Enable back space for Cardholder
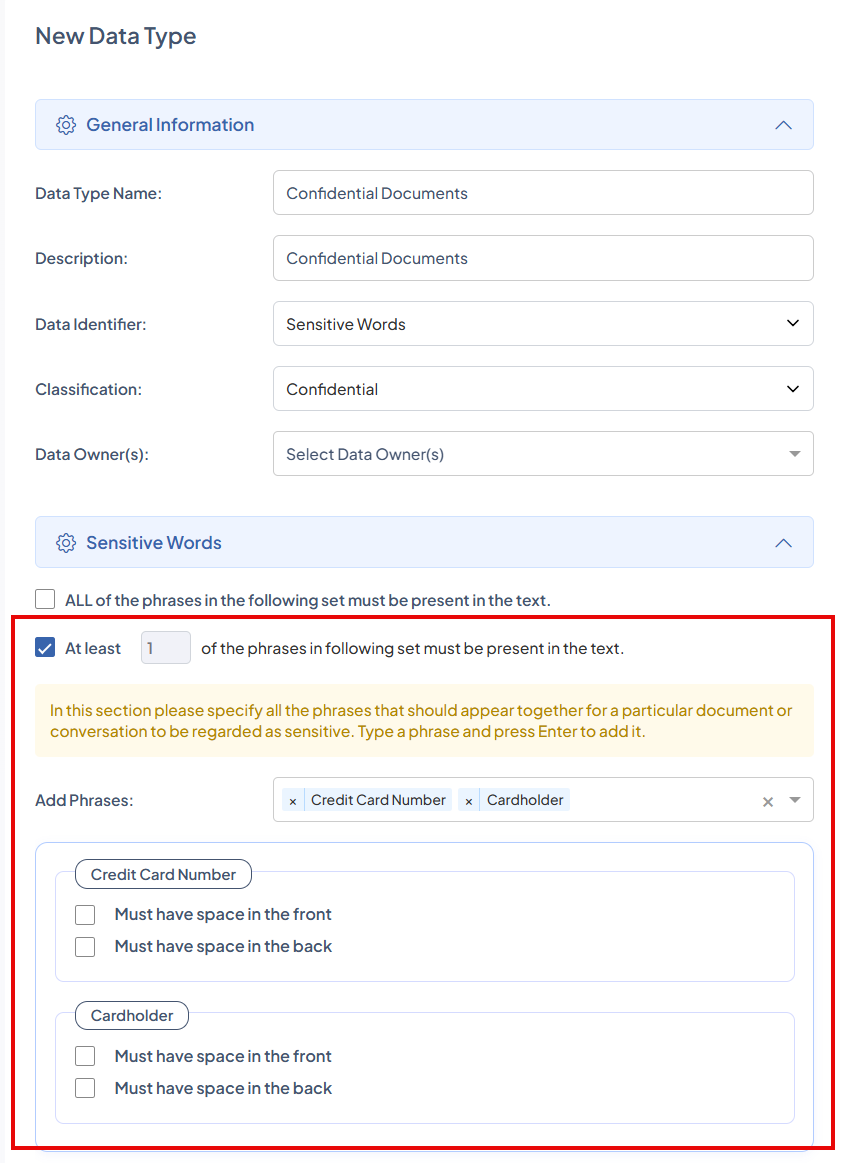Screen dimensions: 850x1163 point(85,1088)
